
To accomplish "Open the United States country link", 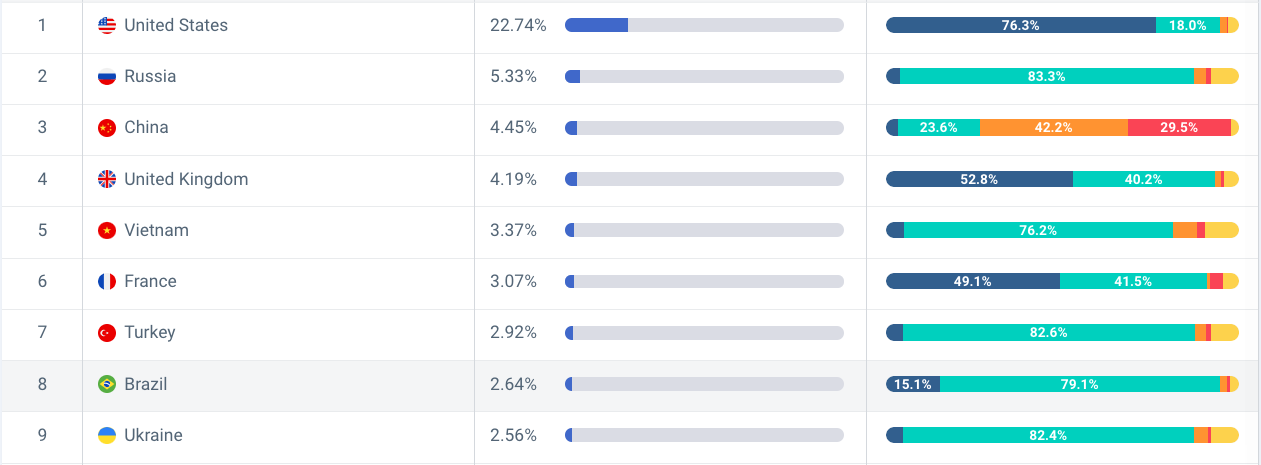I will [x=176, y=25].
